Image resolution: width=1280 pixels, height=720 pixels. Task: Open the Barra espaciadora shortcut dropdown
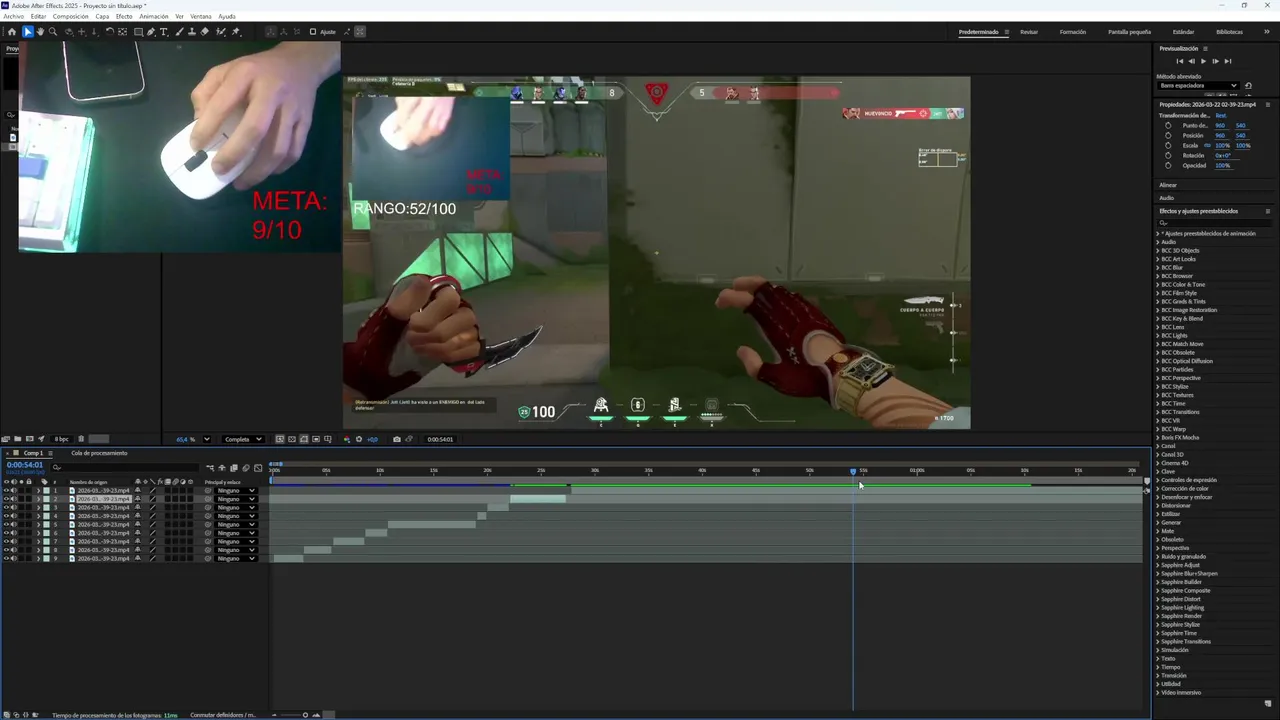(1197, 86)
